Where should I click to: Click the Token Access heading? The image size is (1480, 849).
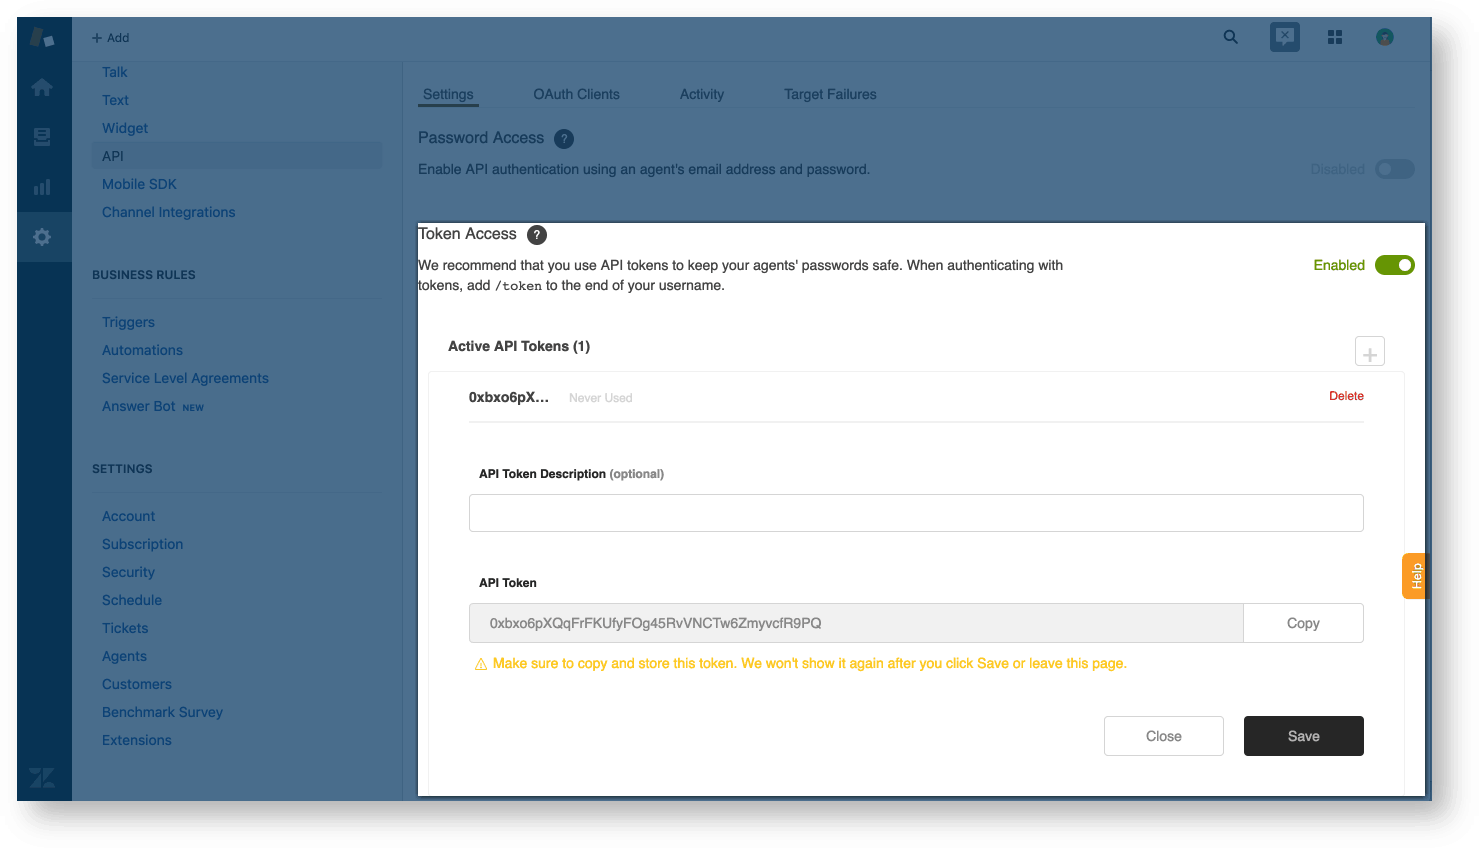467,234
